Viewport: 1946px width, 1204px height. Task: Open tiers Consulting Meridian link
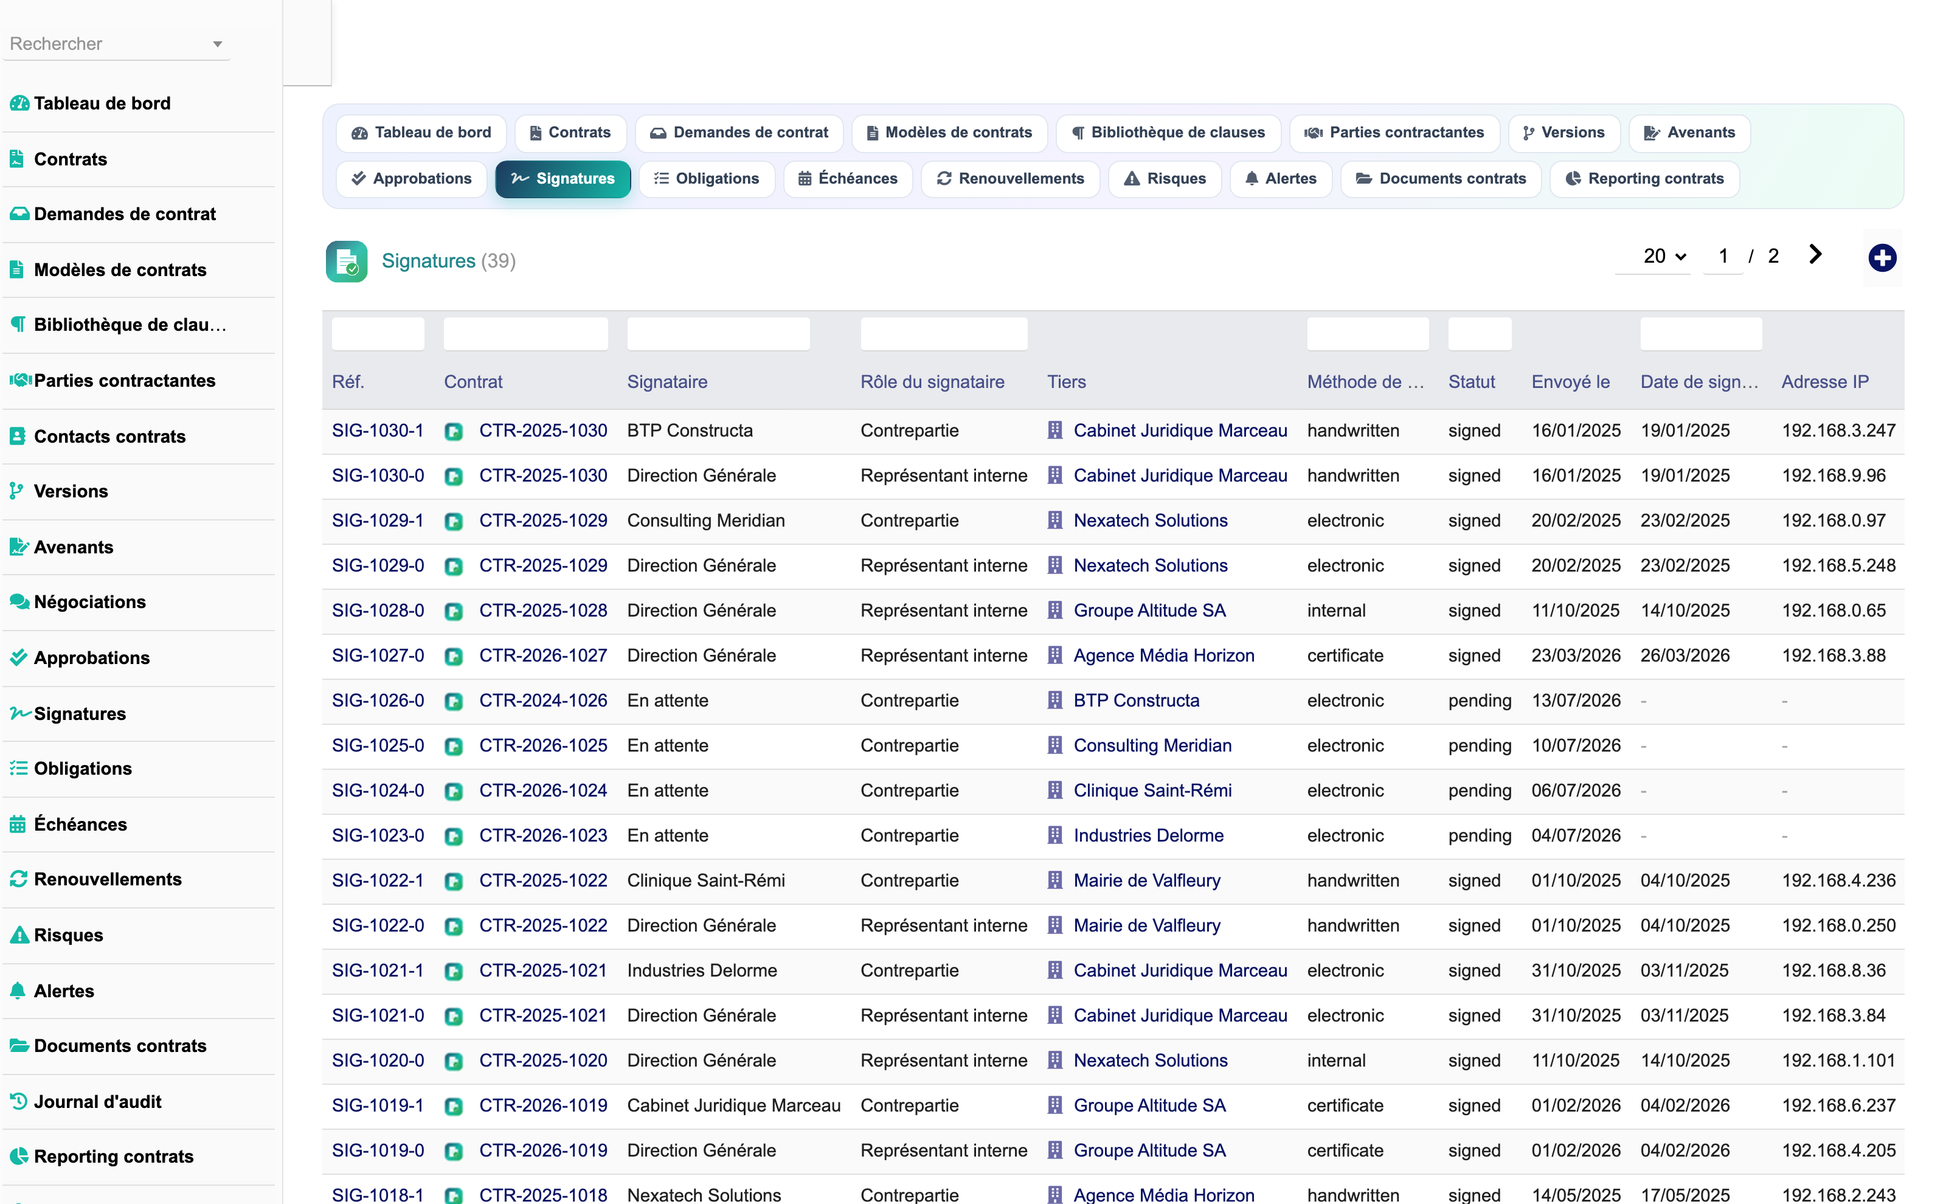[x=1152, y=746]
